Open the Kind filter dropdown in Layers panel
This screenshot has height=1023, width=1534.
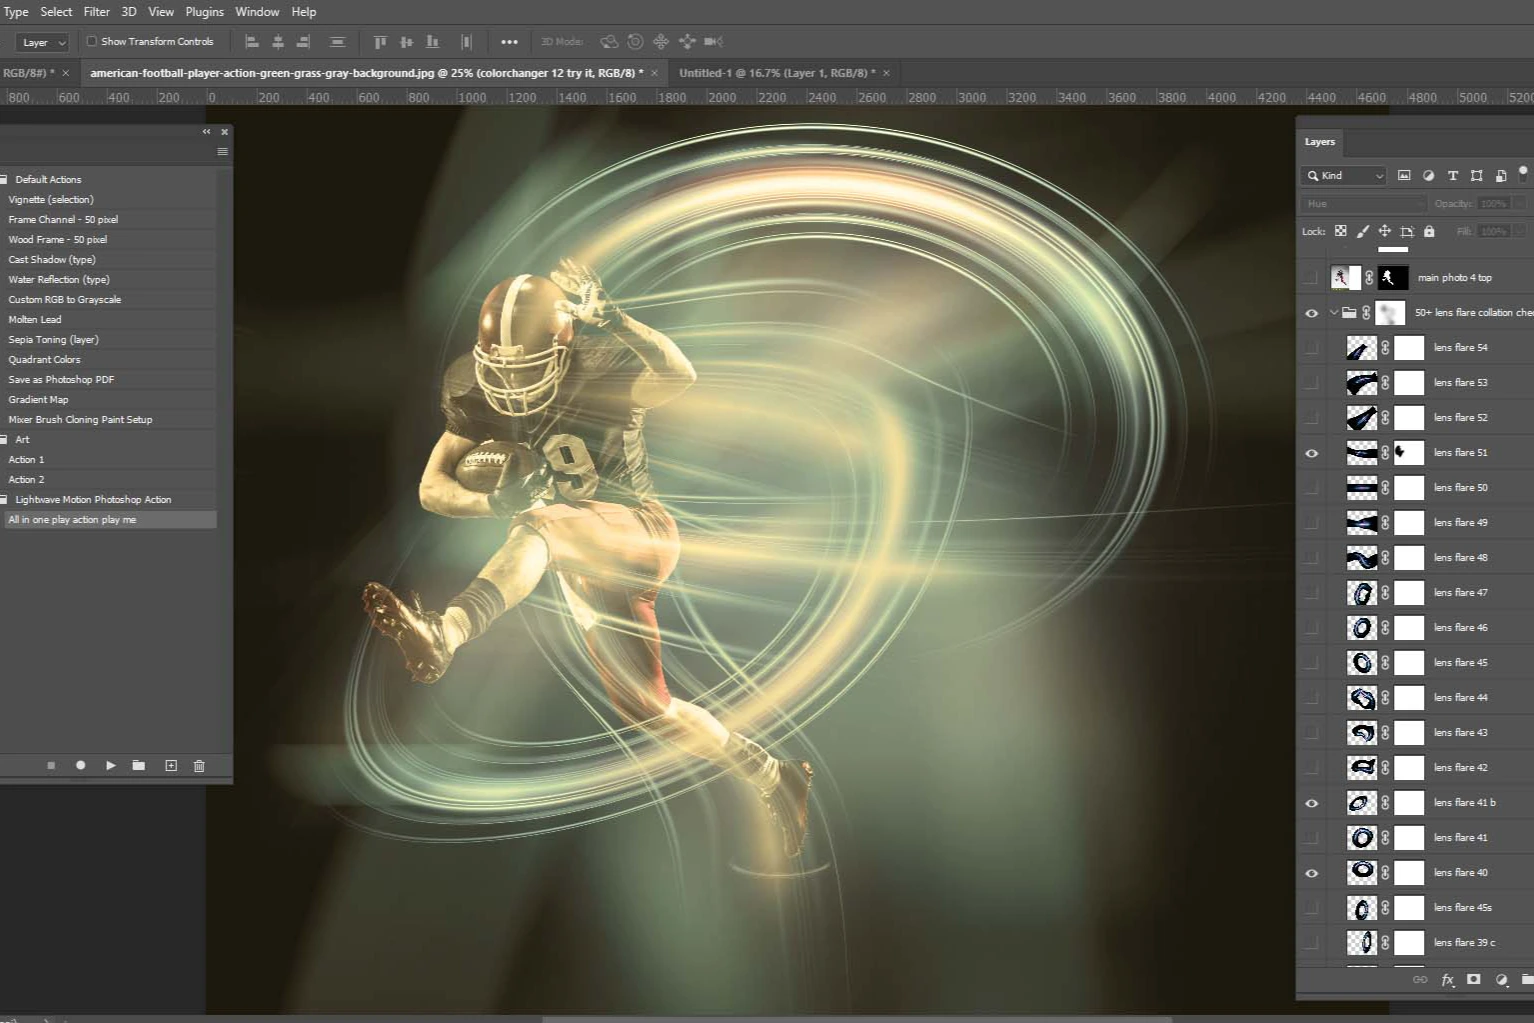[1342, 176]
